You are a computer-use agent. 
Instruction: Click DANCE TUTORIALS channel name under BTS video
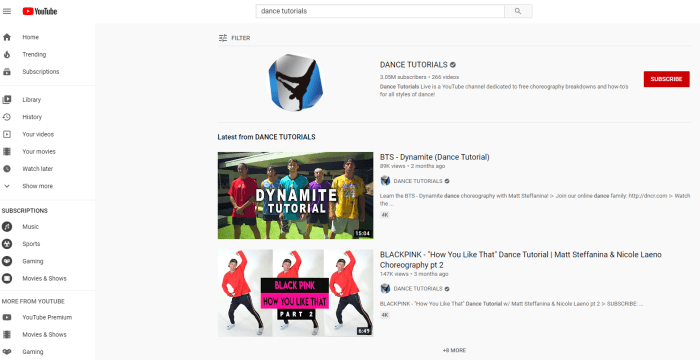click(418, 181)
